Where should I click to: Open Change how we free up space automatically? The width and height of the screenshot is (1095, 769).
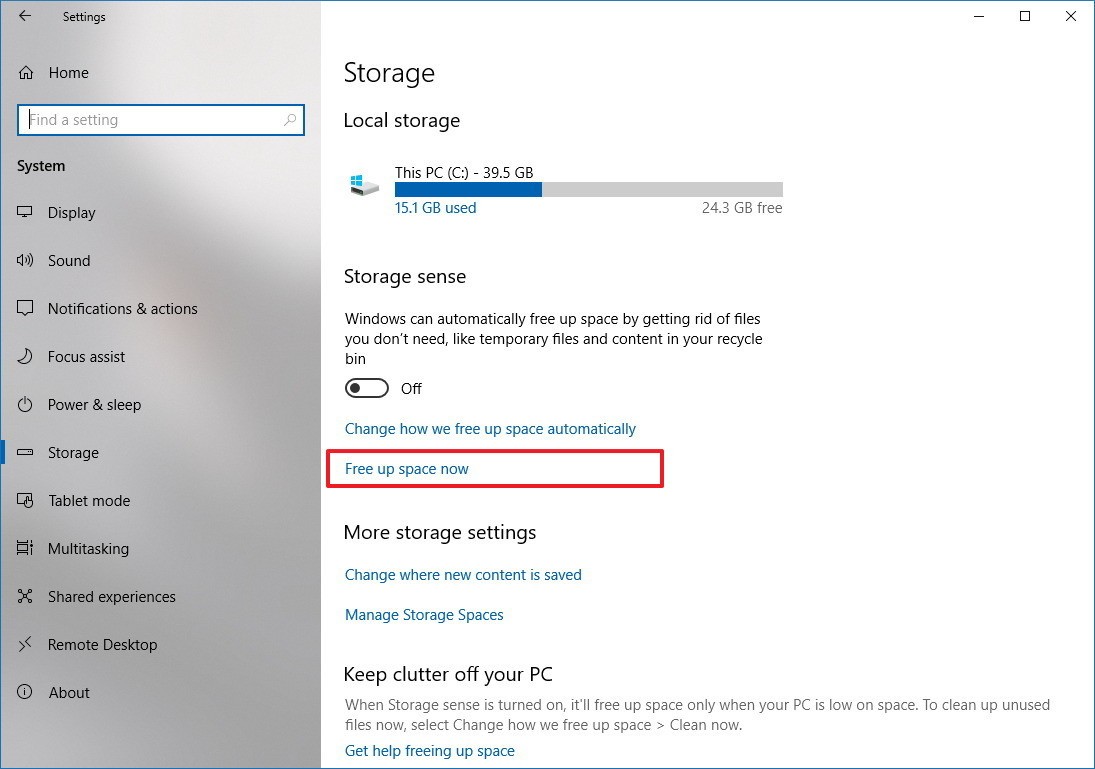490,429
